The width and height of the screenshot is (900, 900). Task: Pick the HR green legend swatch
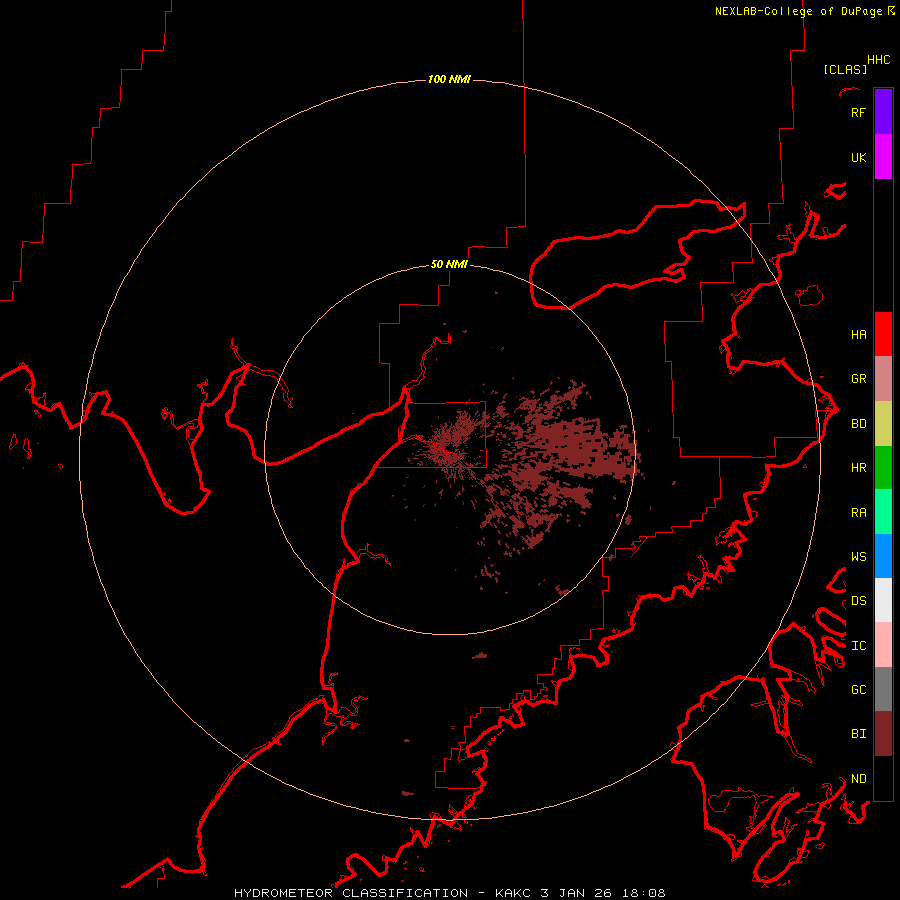pos(883,468)
